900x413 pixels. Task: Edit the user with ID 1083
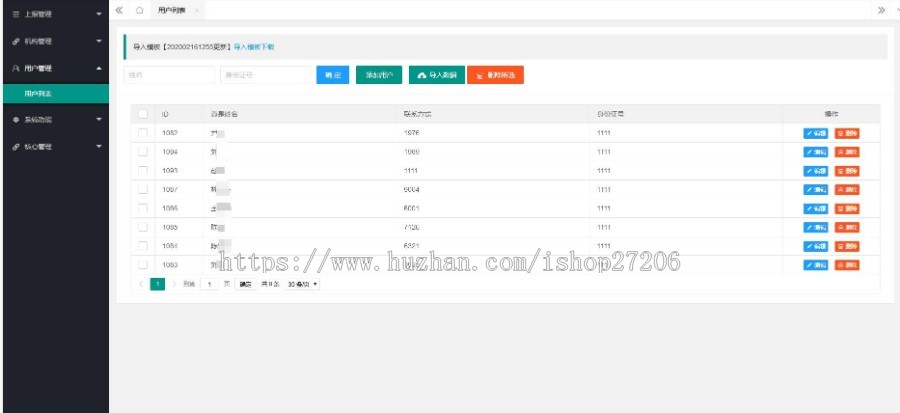[816, 265]
